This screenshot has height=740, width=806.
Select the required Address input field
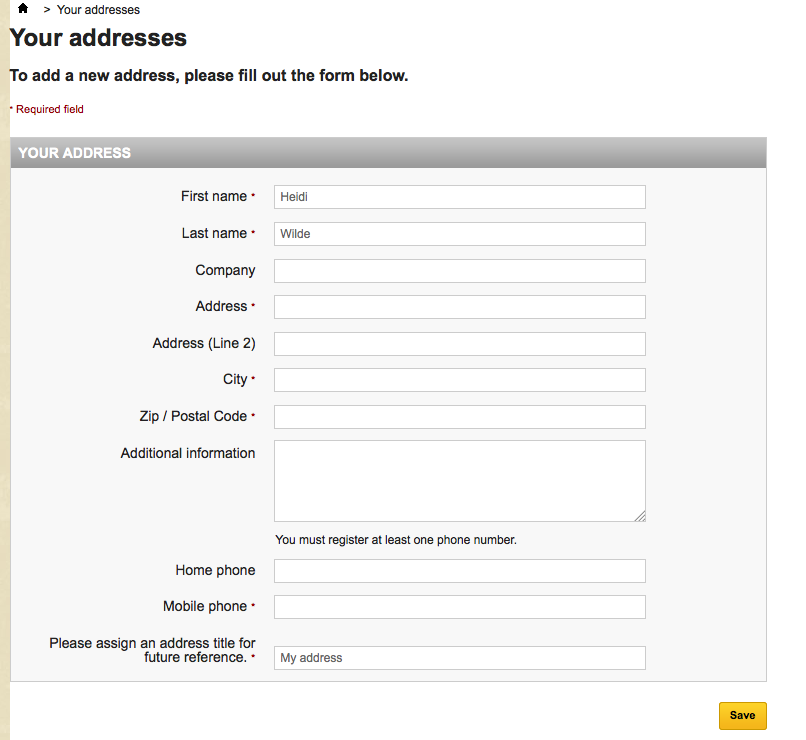[459, 307]
